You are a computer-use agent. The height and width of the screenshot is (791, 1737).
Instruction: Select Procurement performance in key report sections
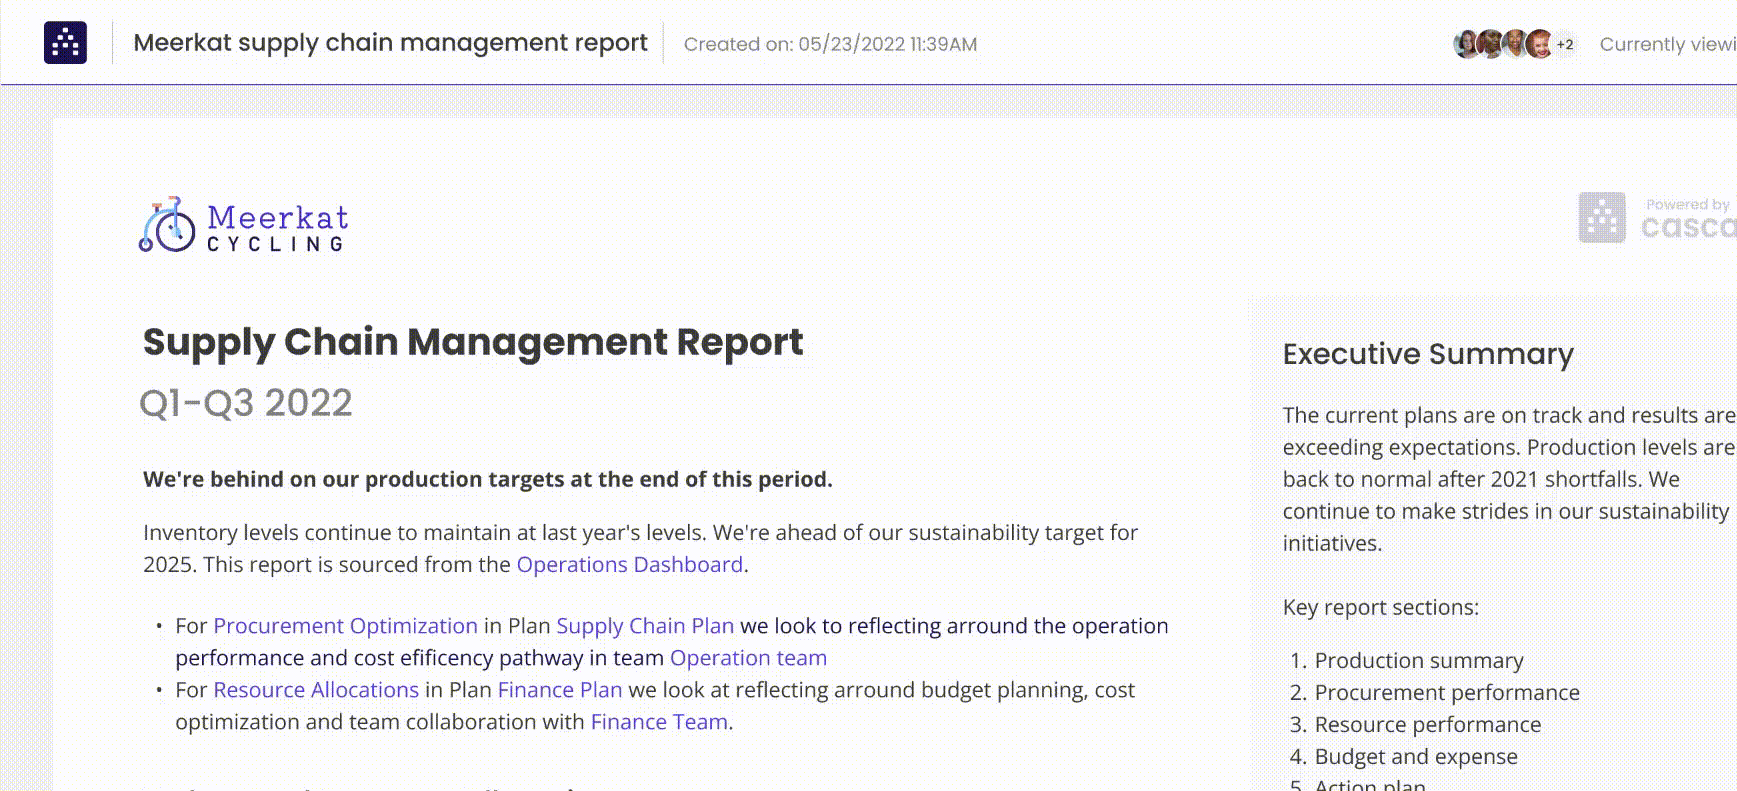1447,693
